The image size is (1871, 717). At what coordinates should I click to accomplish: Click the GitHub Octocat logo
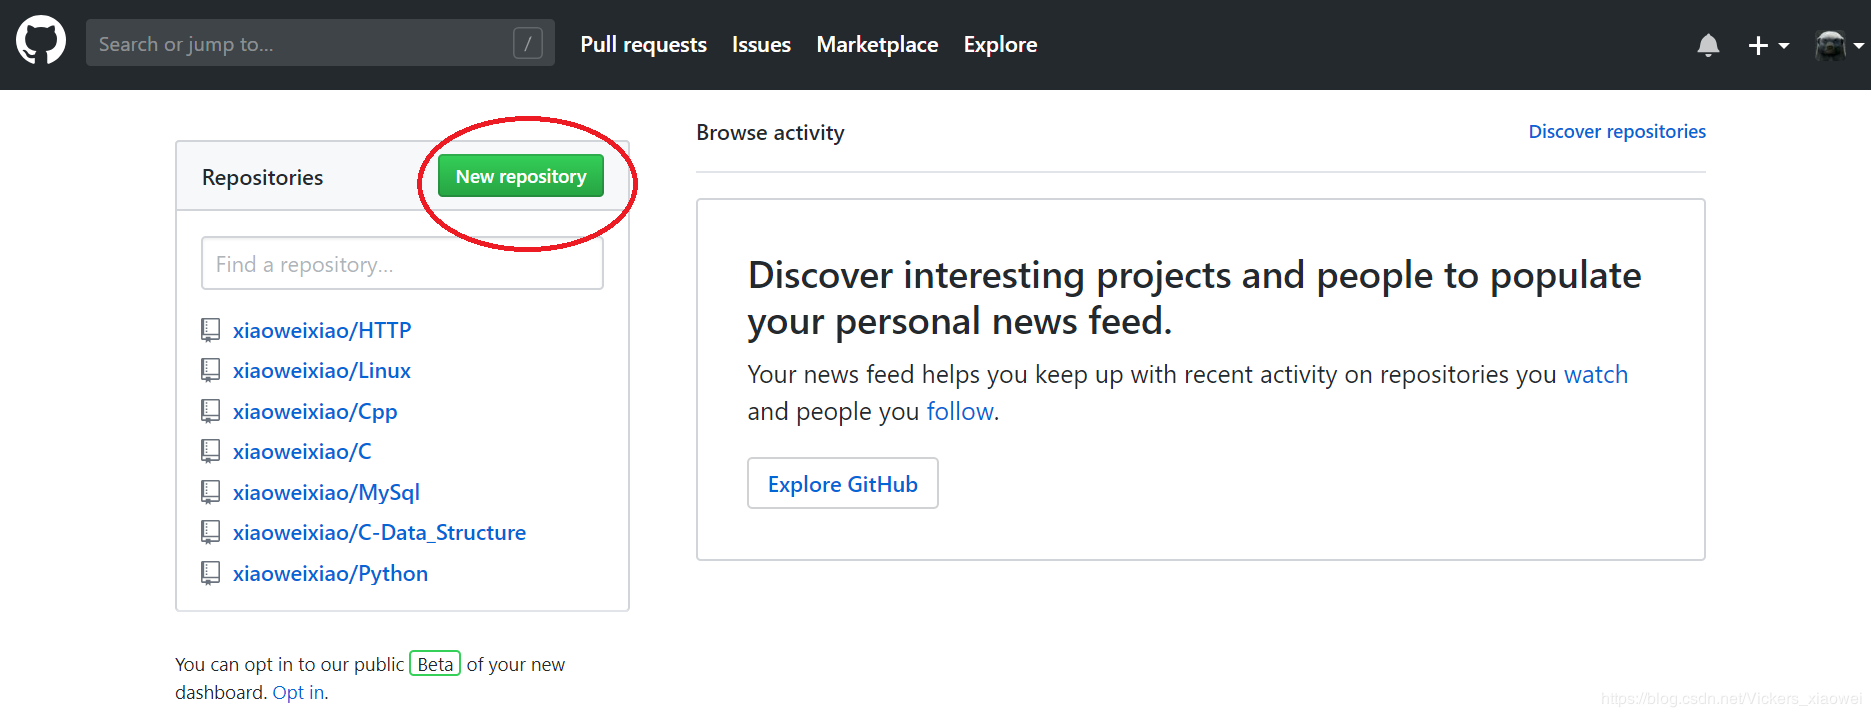pyautogui.click(x=41, y=41)
